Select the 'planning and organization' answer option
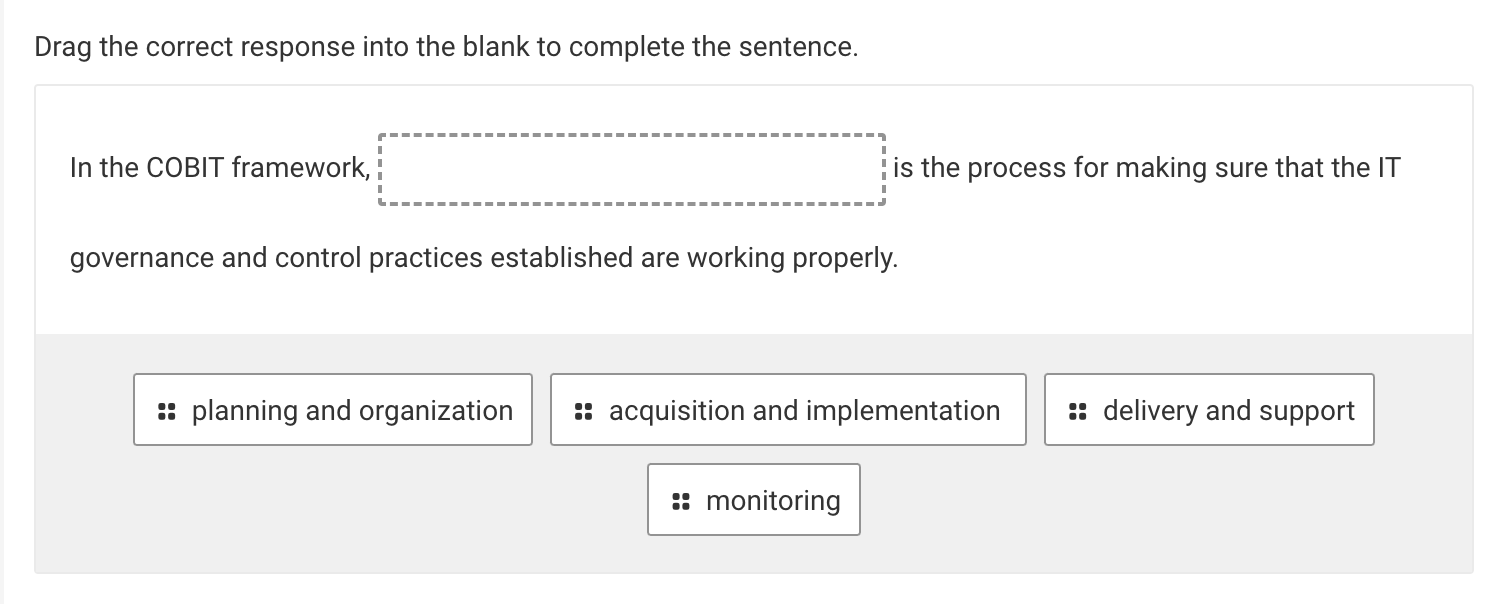 pos(333,410)
